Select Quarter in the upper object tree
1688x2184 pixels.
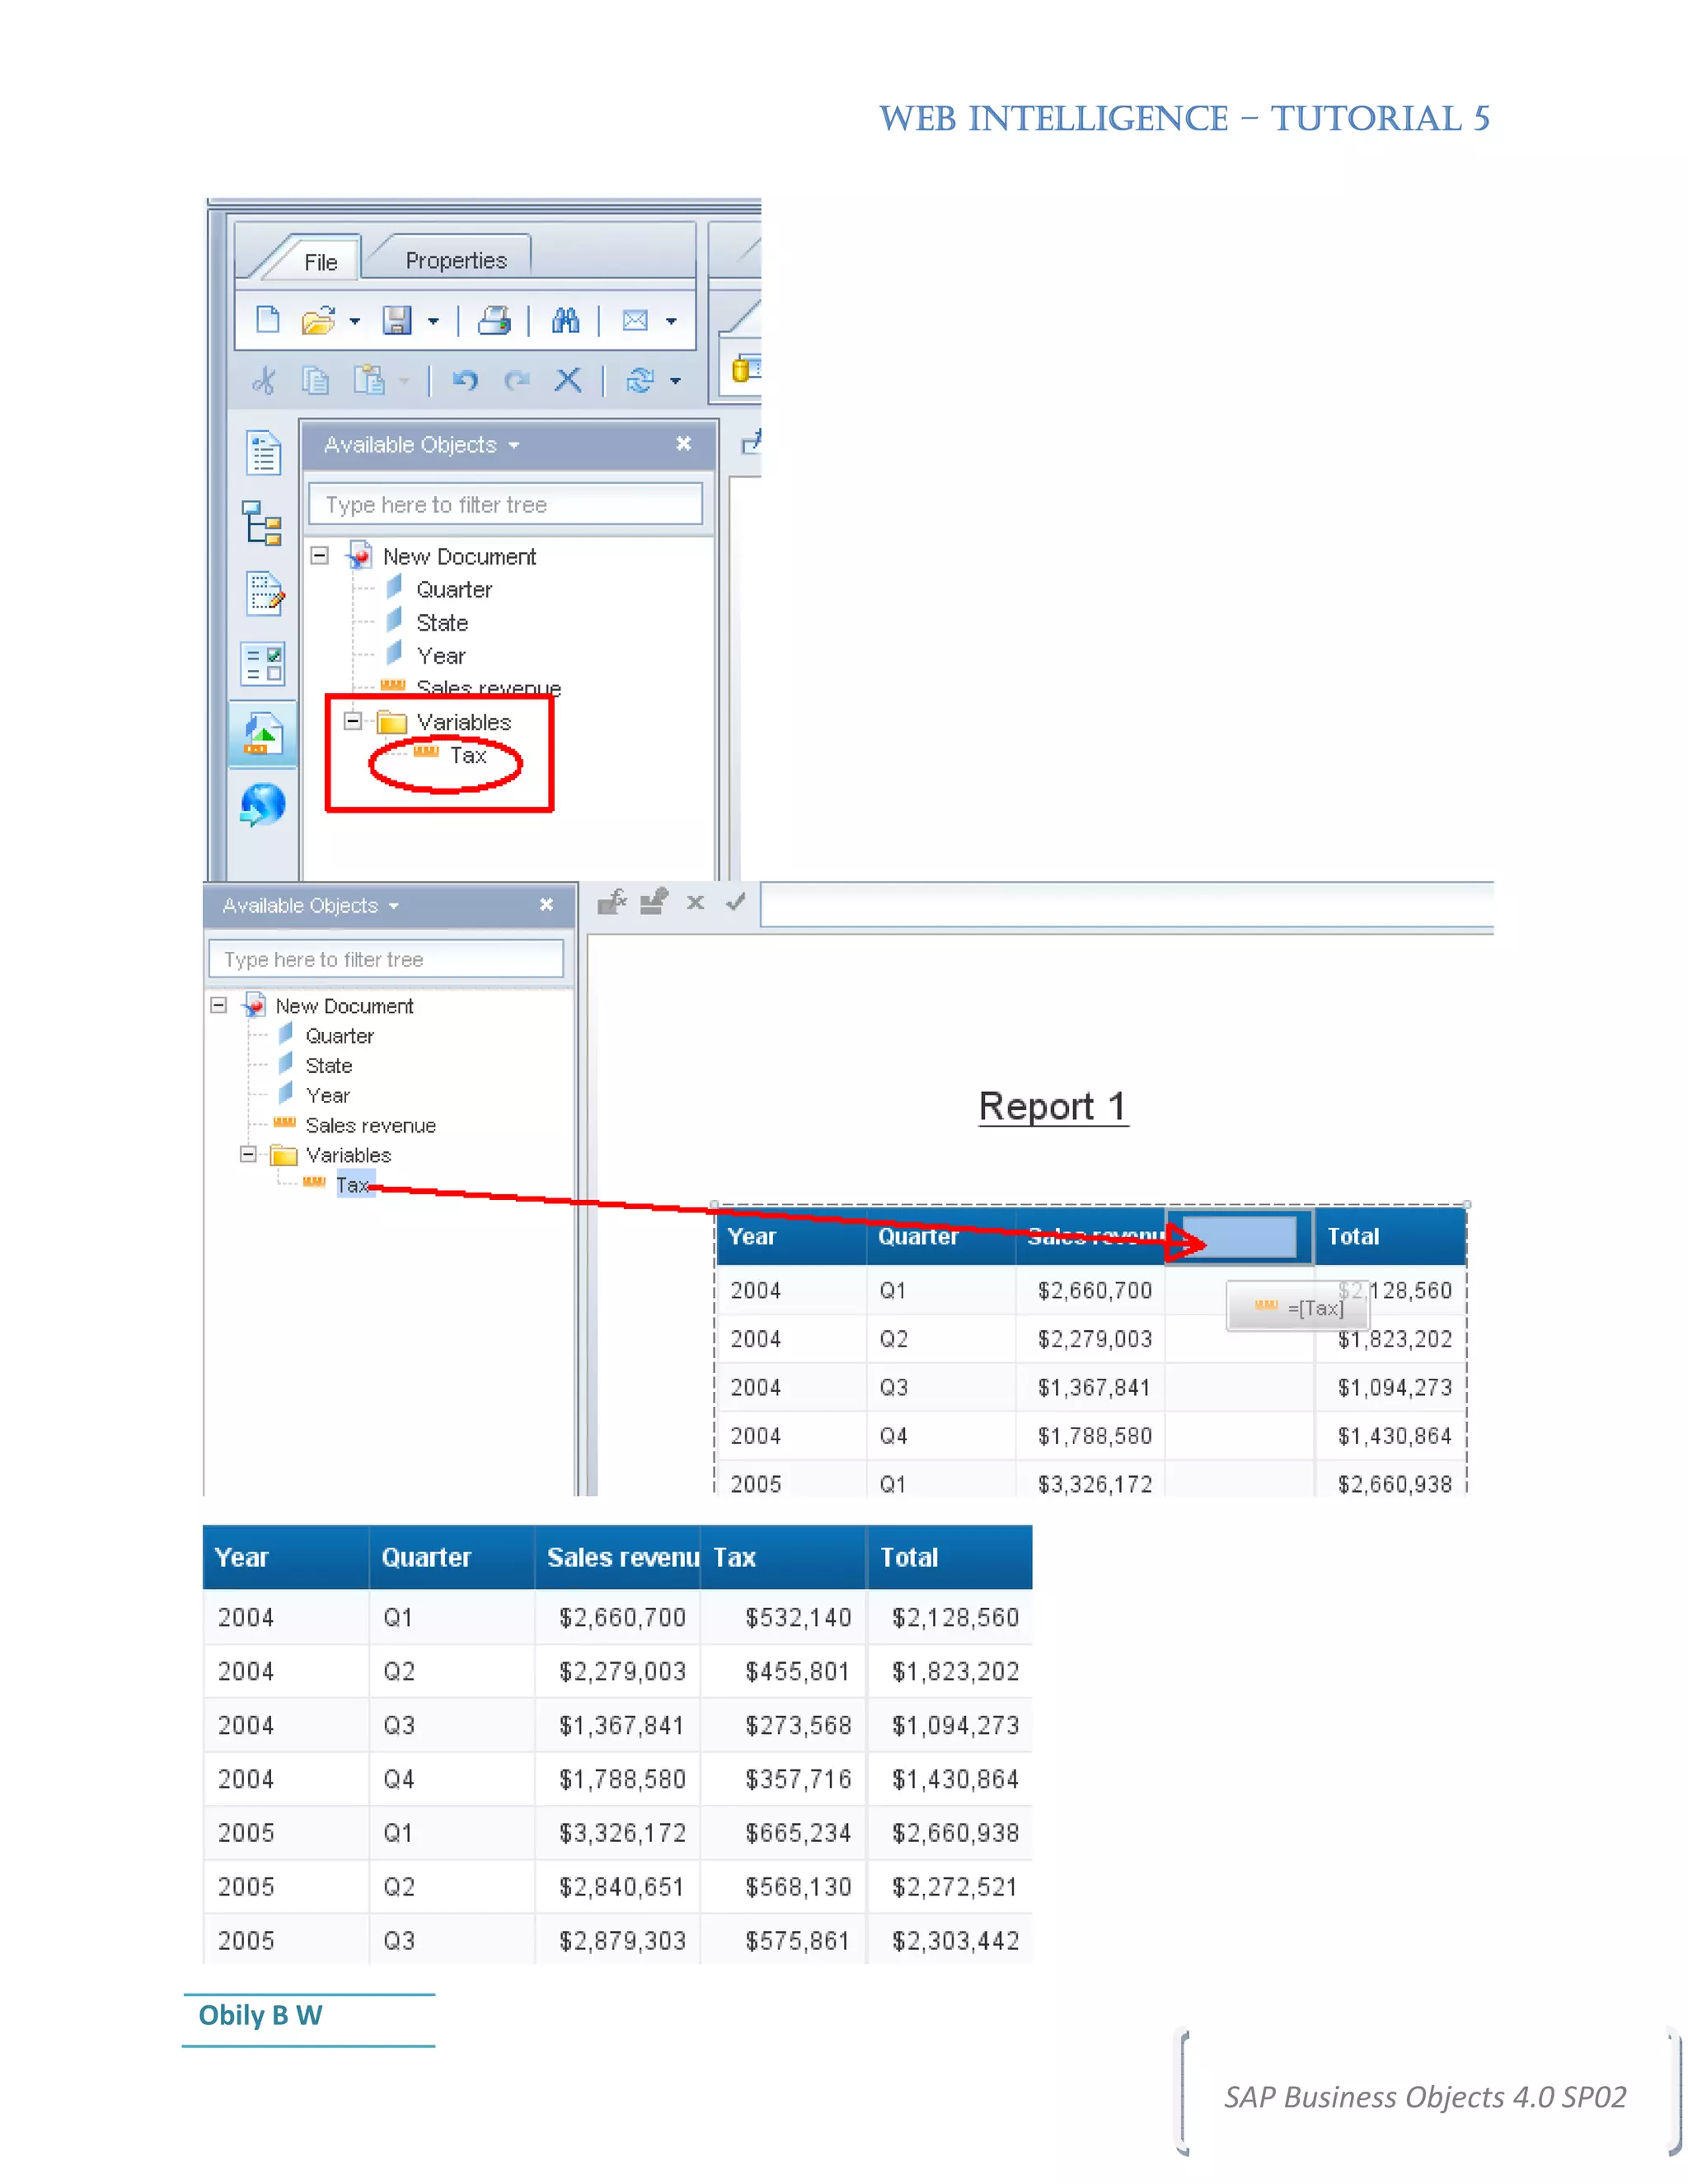click(454, 590)
